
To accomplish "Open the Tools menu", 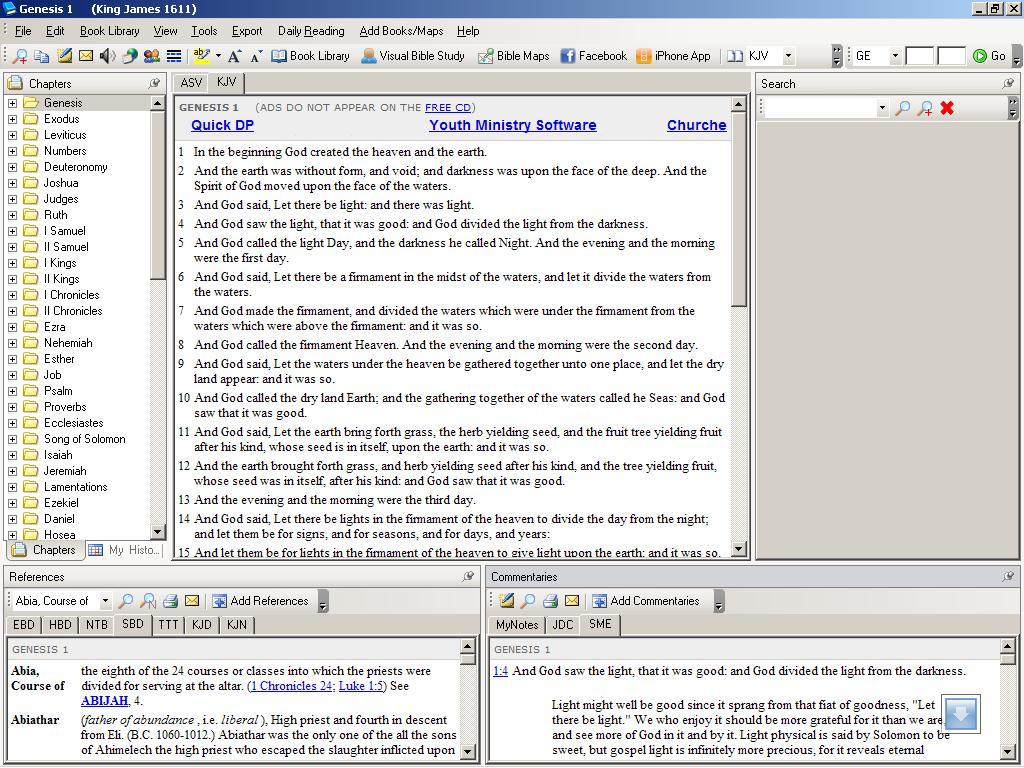I will point(204,31).
